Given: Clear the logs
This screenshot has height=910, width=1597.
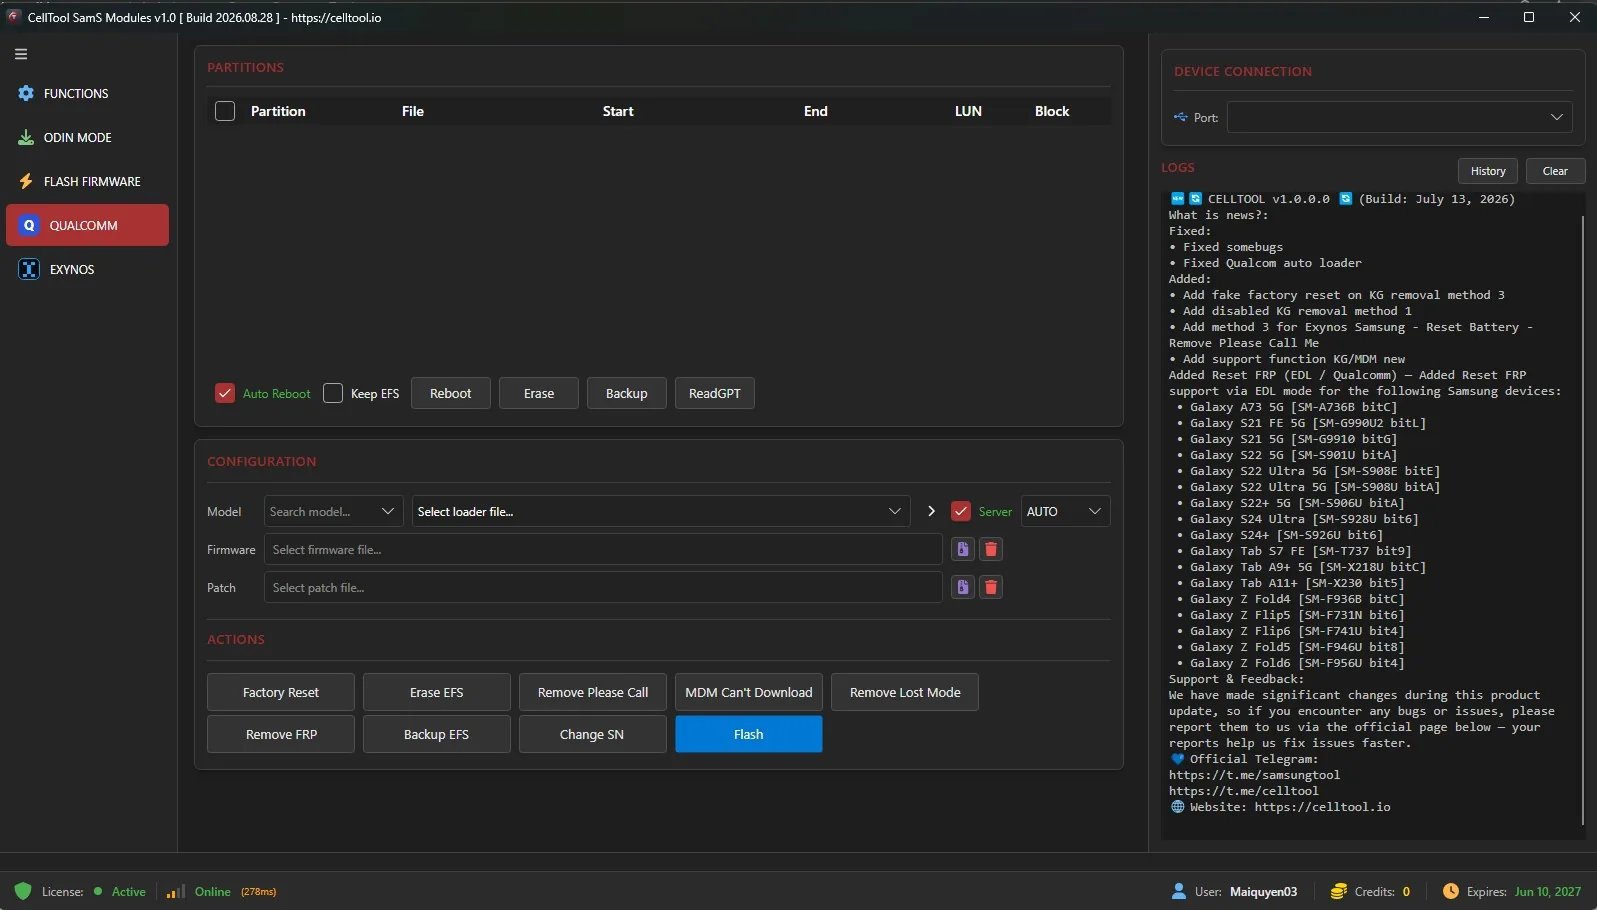Looking at the screenshot, I should (x=1555, y=171).
